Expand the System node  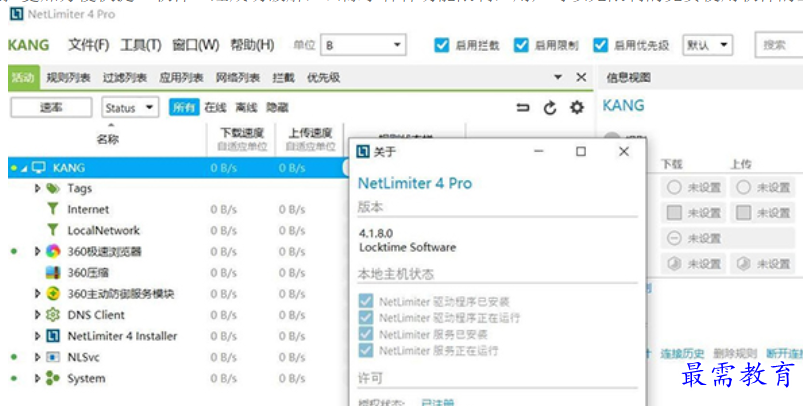tap(37, 378)
